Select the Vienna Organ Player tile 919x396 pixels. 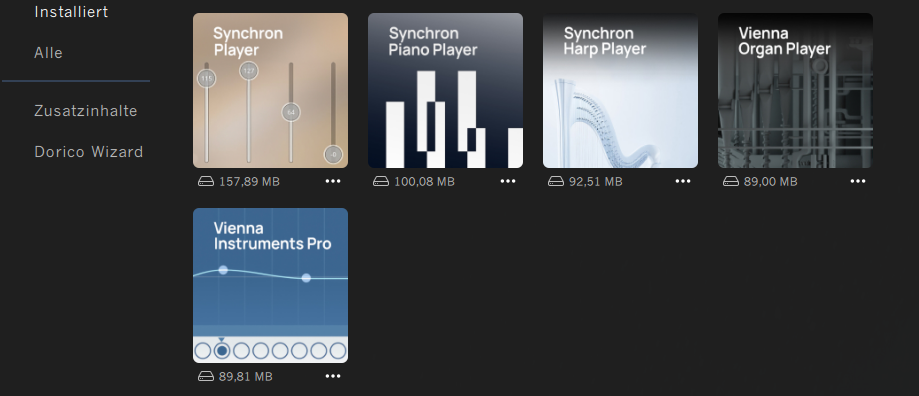(x=795, y=90)
